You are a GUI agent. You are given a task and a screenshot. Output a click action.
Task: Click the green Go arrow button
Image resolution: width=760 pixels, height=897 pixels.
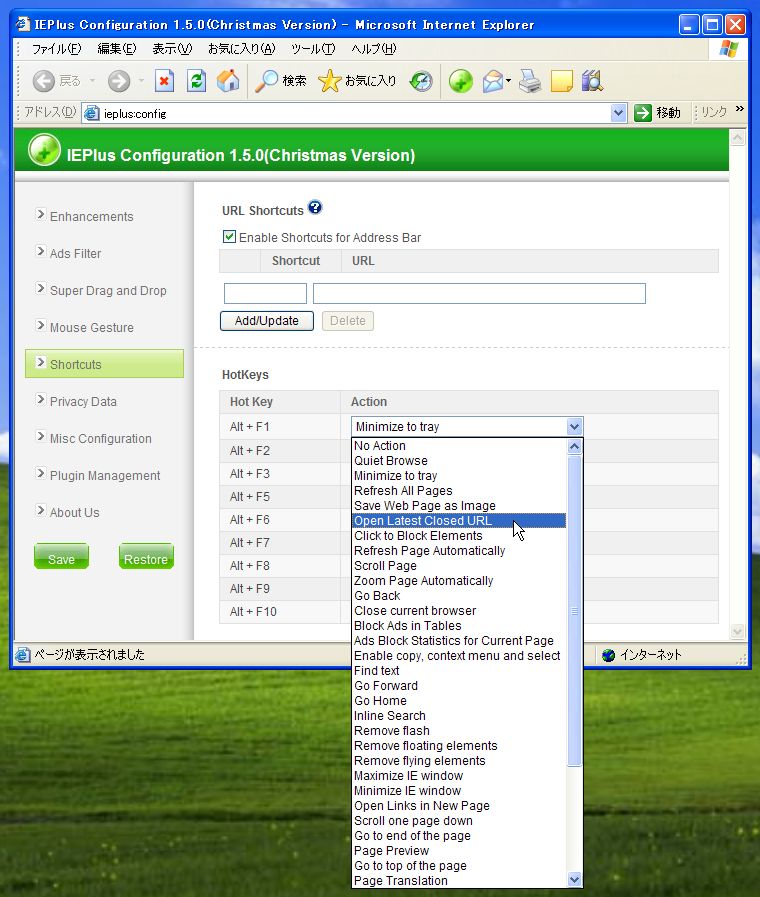click(643, 113)
